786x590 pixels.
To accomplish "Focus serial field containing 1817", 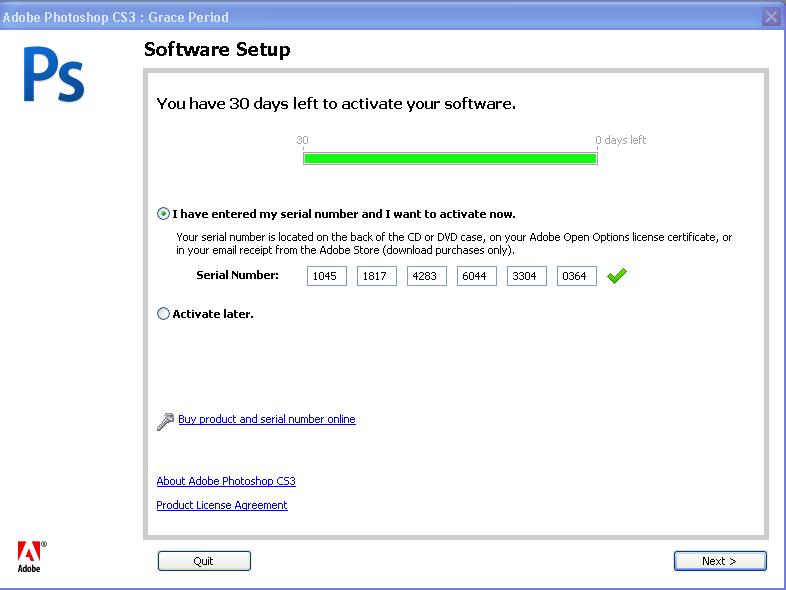I will [376, 276].
